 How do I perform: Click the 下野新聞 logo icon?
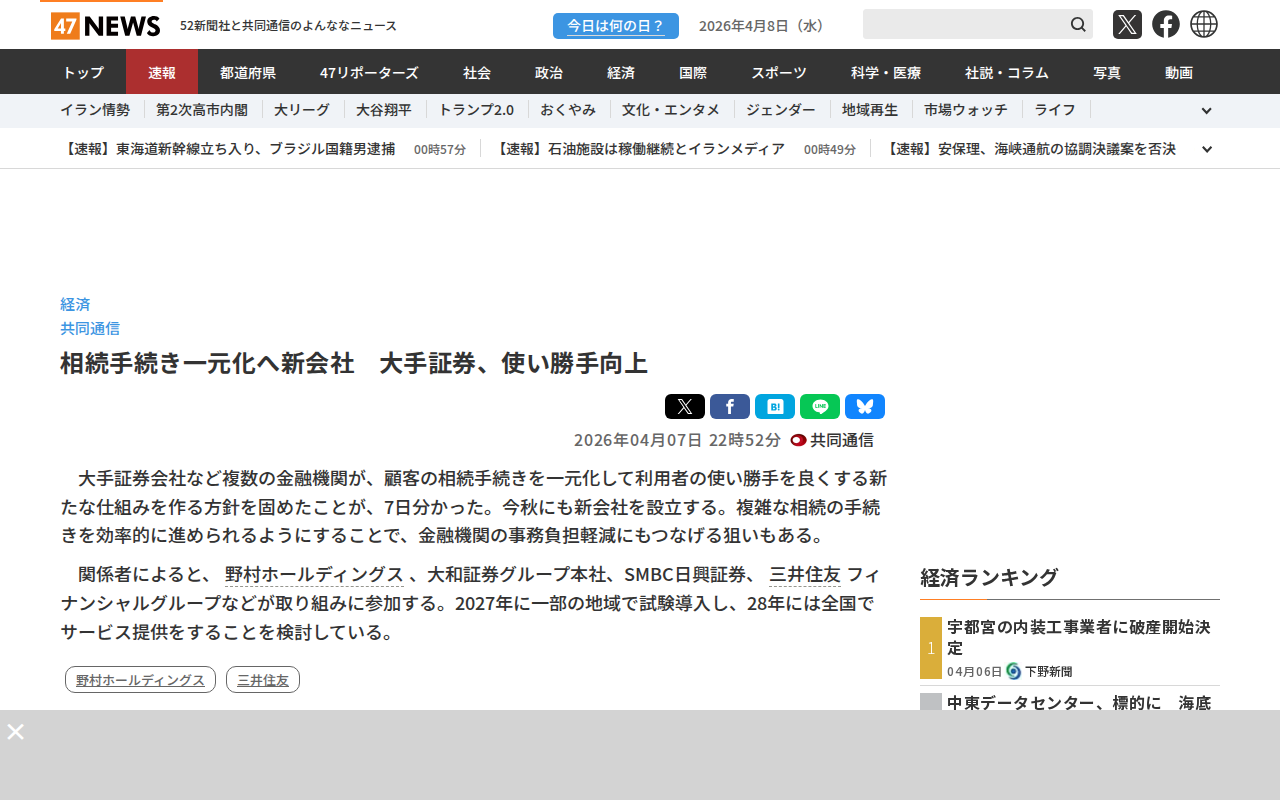pyautogui.click(x=1013, y=671)
